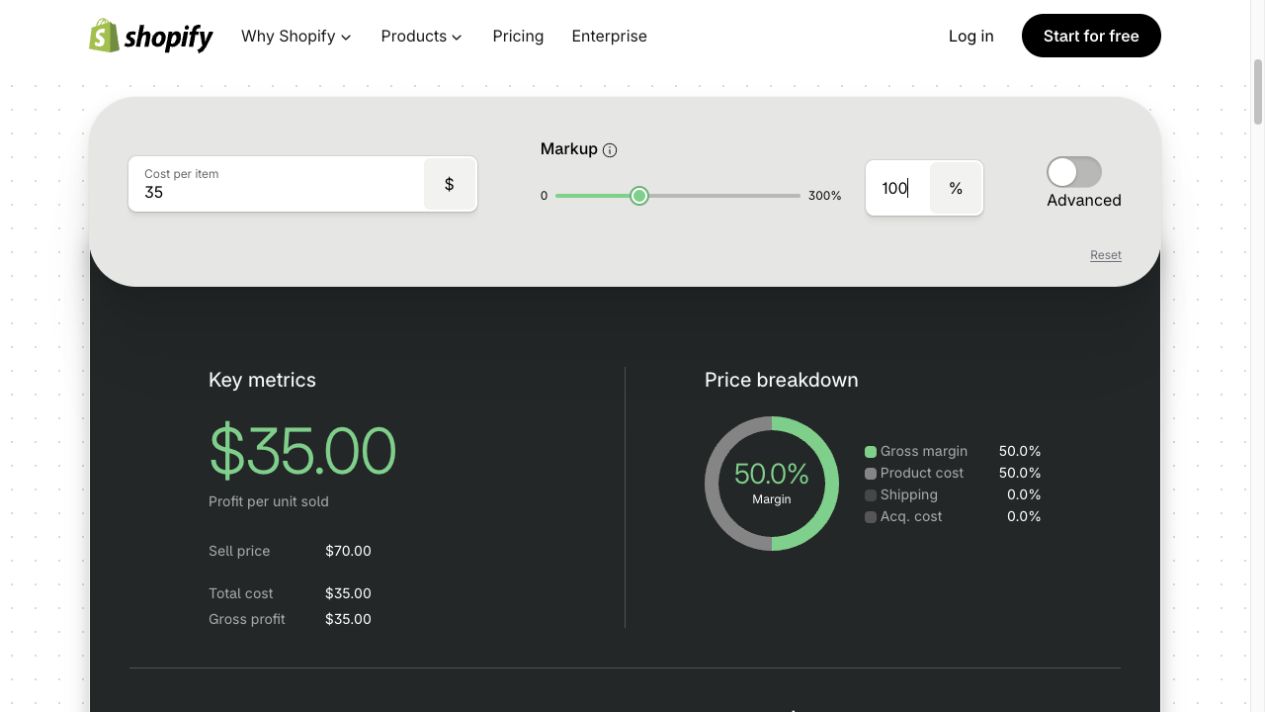Expand the Products menu
1265x712 pixels.
click(421, 36)
